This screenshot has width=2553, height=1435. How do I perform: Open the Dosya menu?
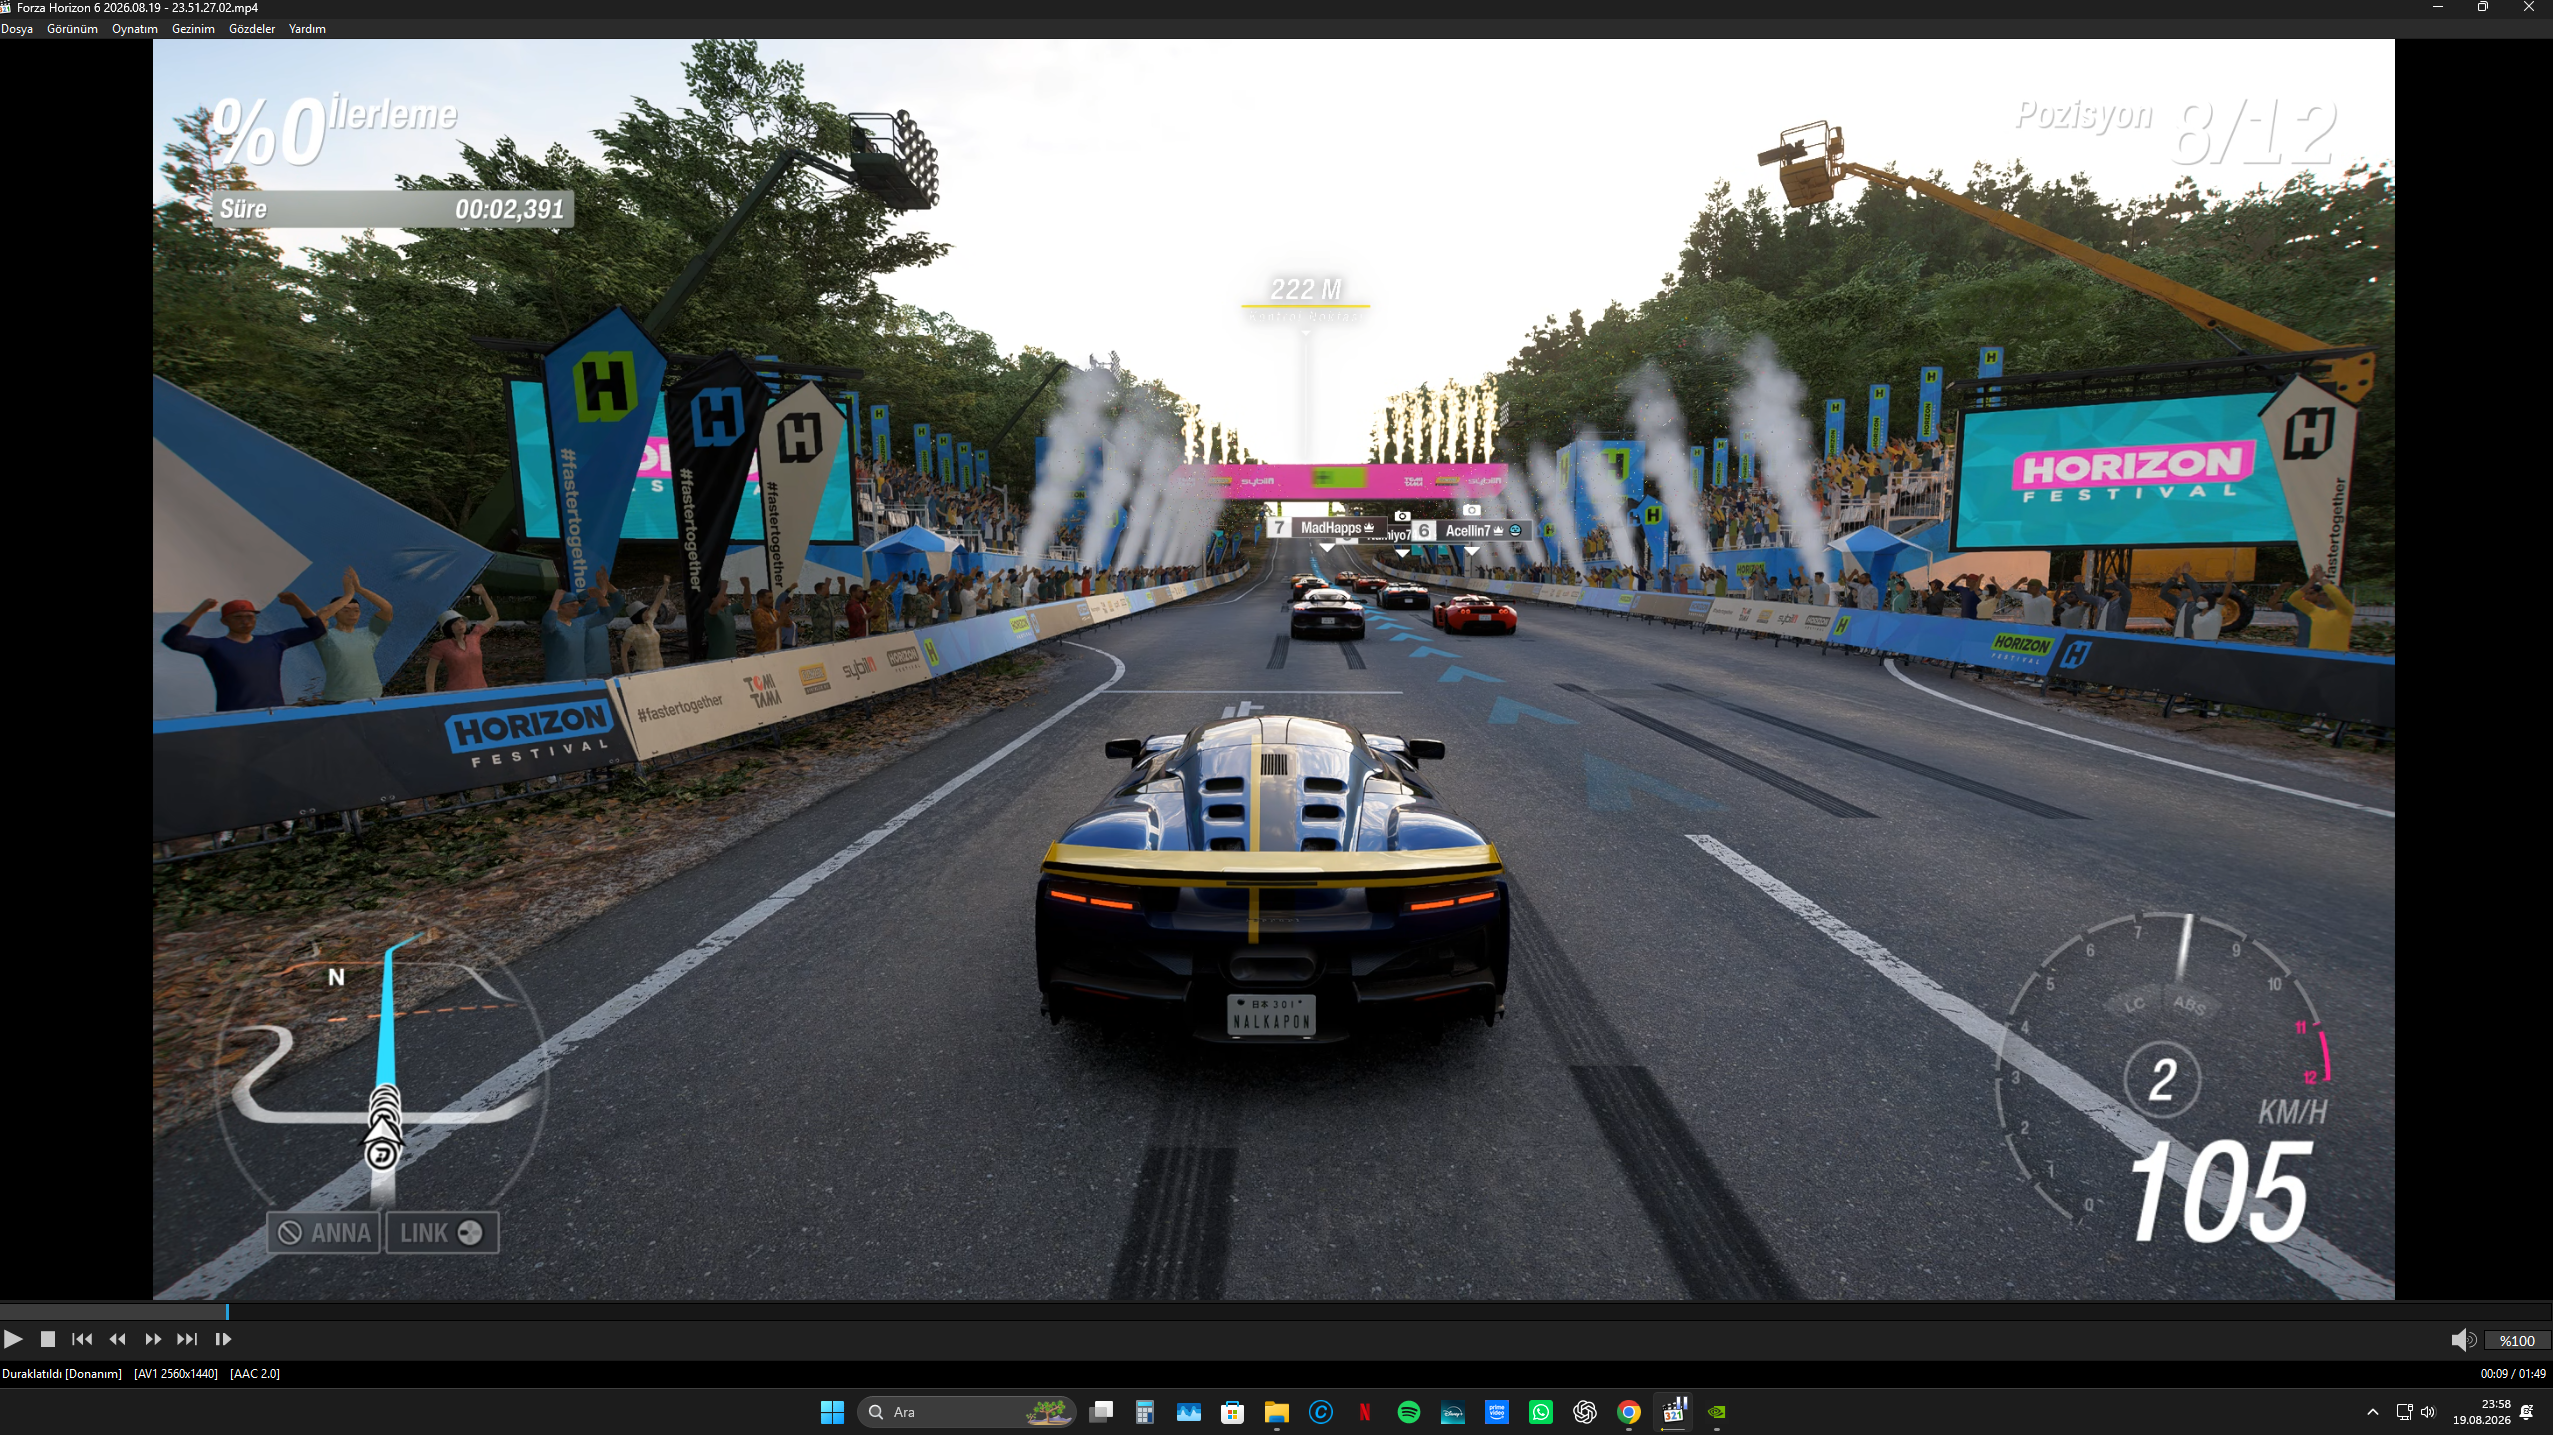pos(17,29)
